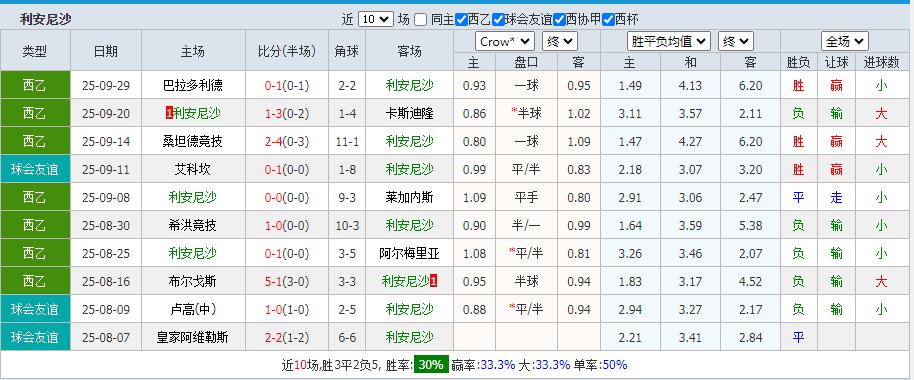Click the 半/一 handicap cell

point(526,226)
